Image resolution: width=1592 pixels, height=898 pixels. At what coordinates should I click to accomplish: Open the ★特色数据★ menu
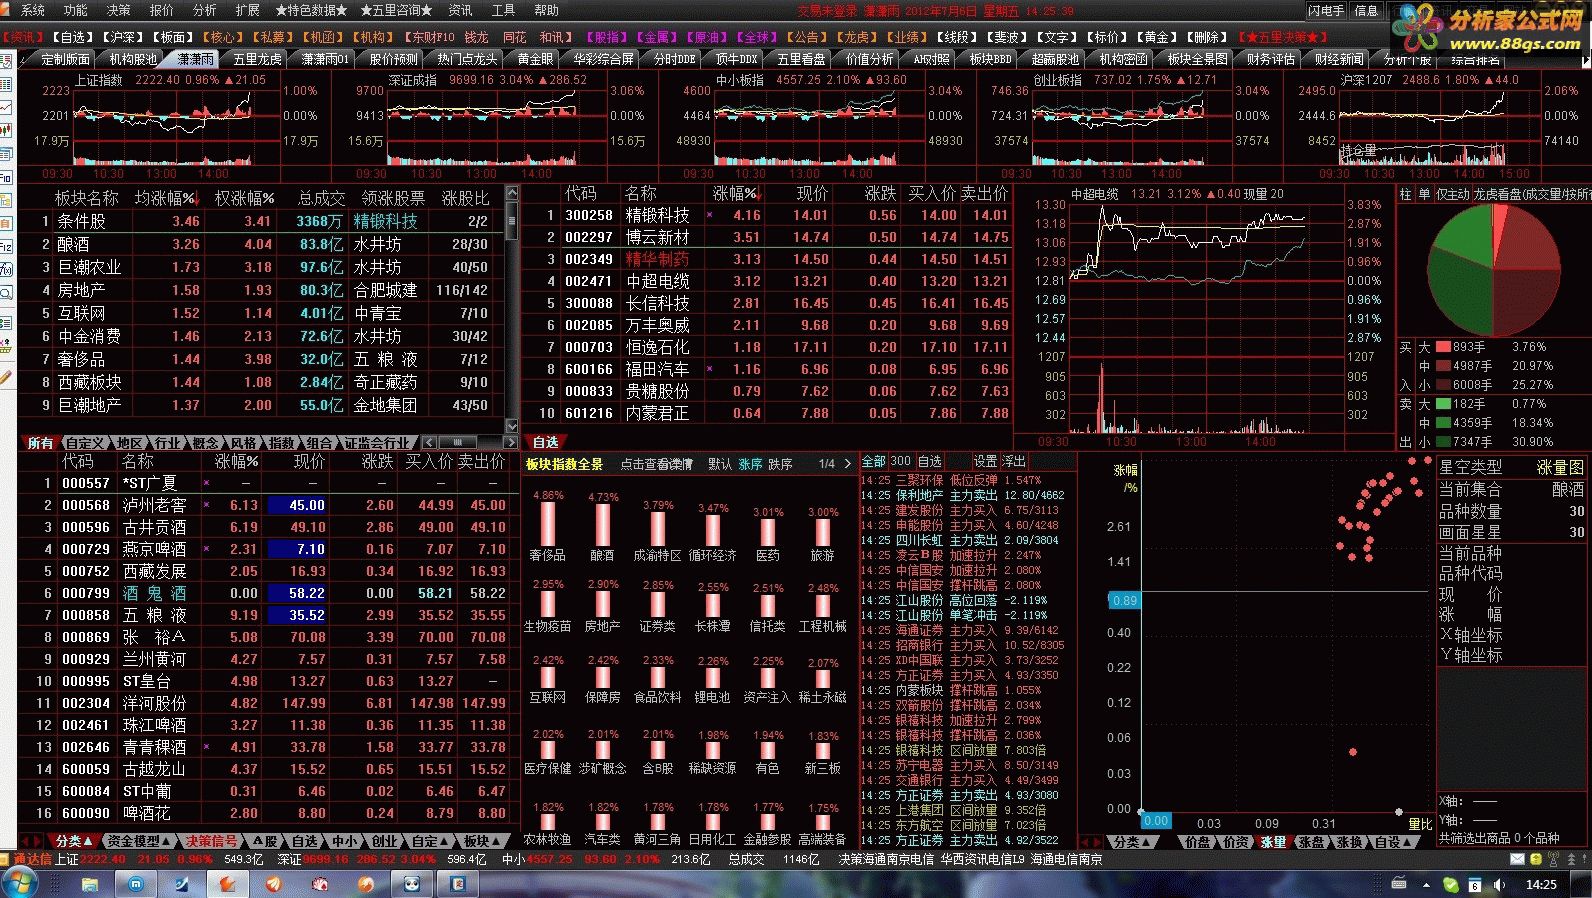pyautogui.click(x=311, y=10)
